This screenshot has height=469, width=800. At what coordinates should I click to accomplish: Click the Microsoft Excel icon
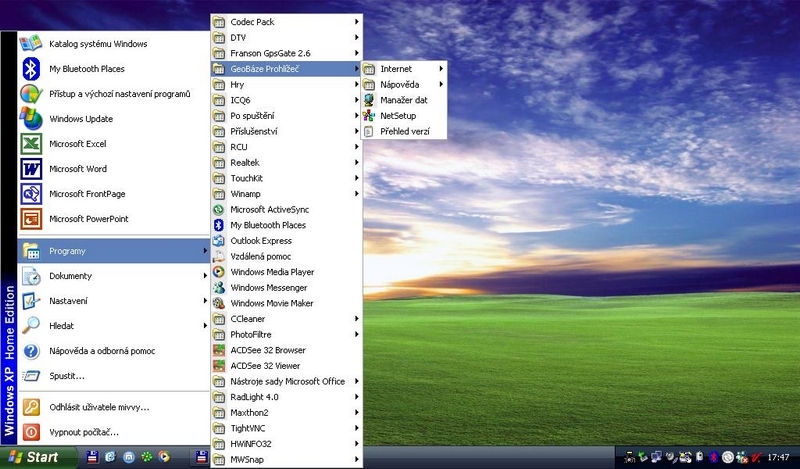coord(31,143)
